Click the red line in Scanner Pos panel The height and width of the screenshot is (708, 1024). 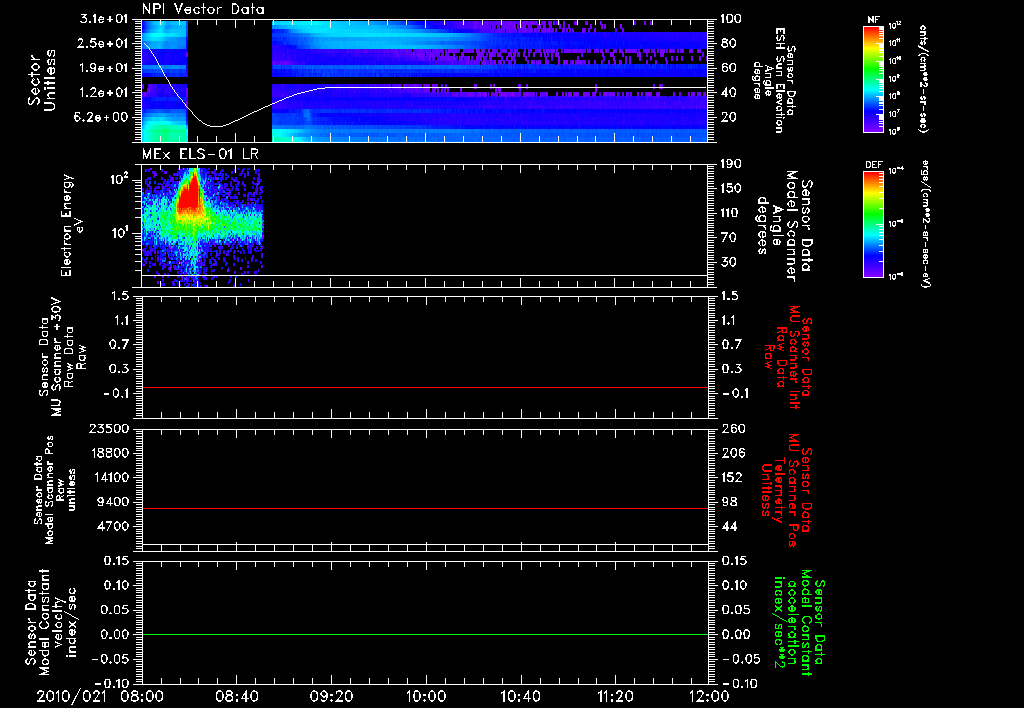425,508
